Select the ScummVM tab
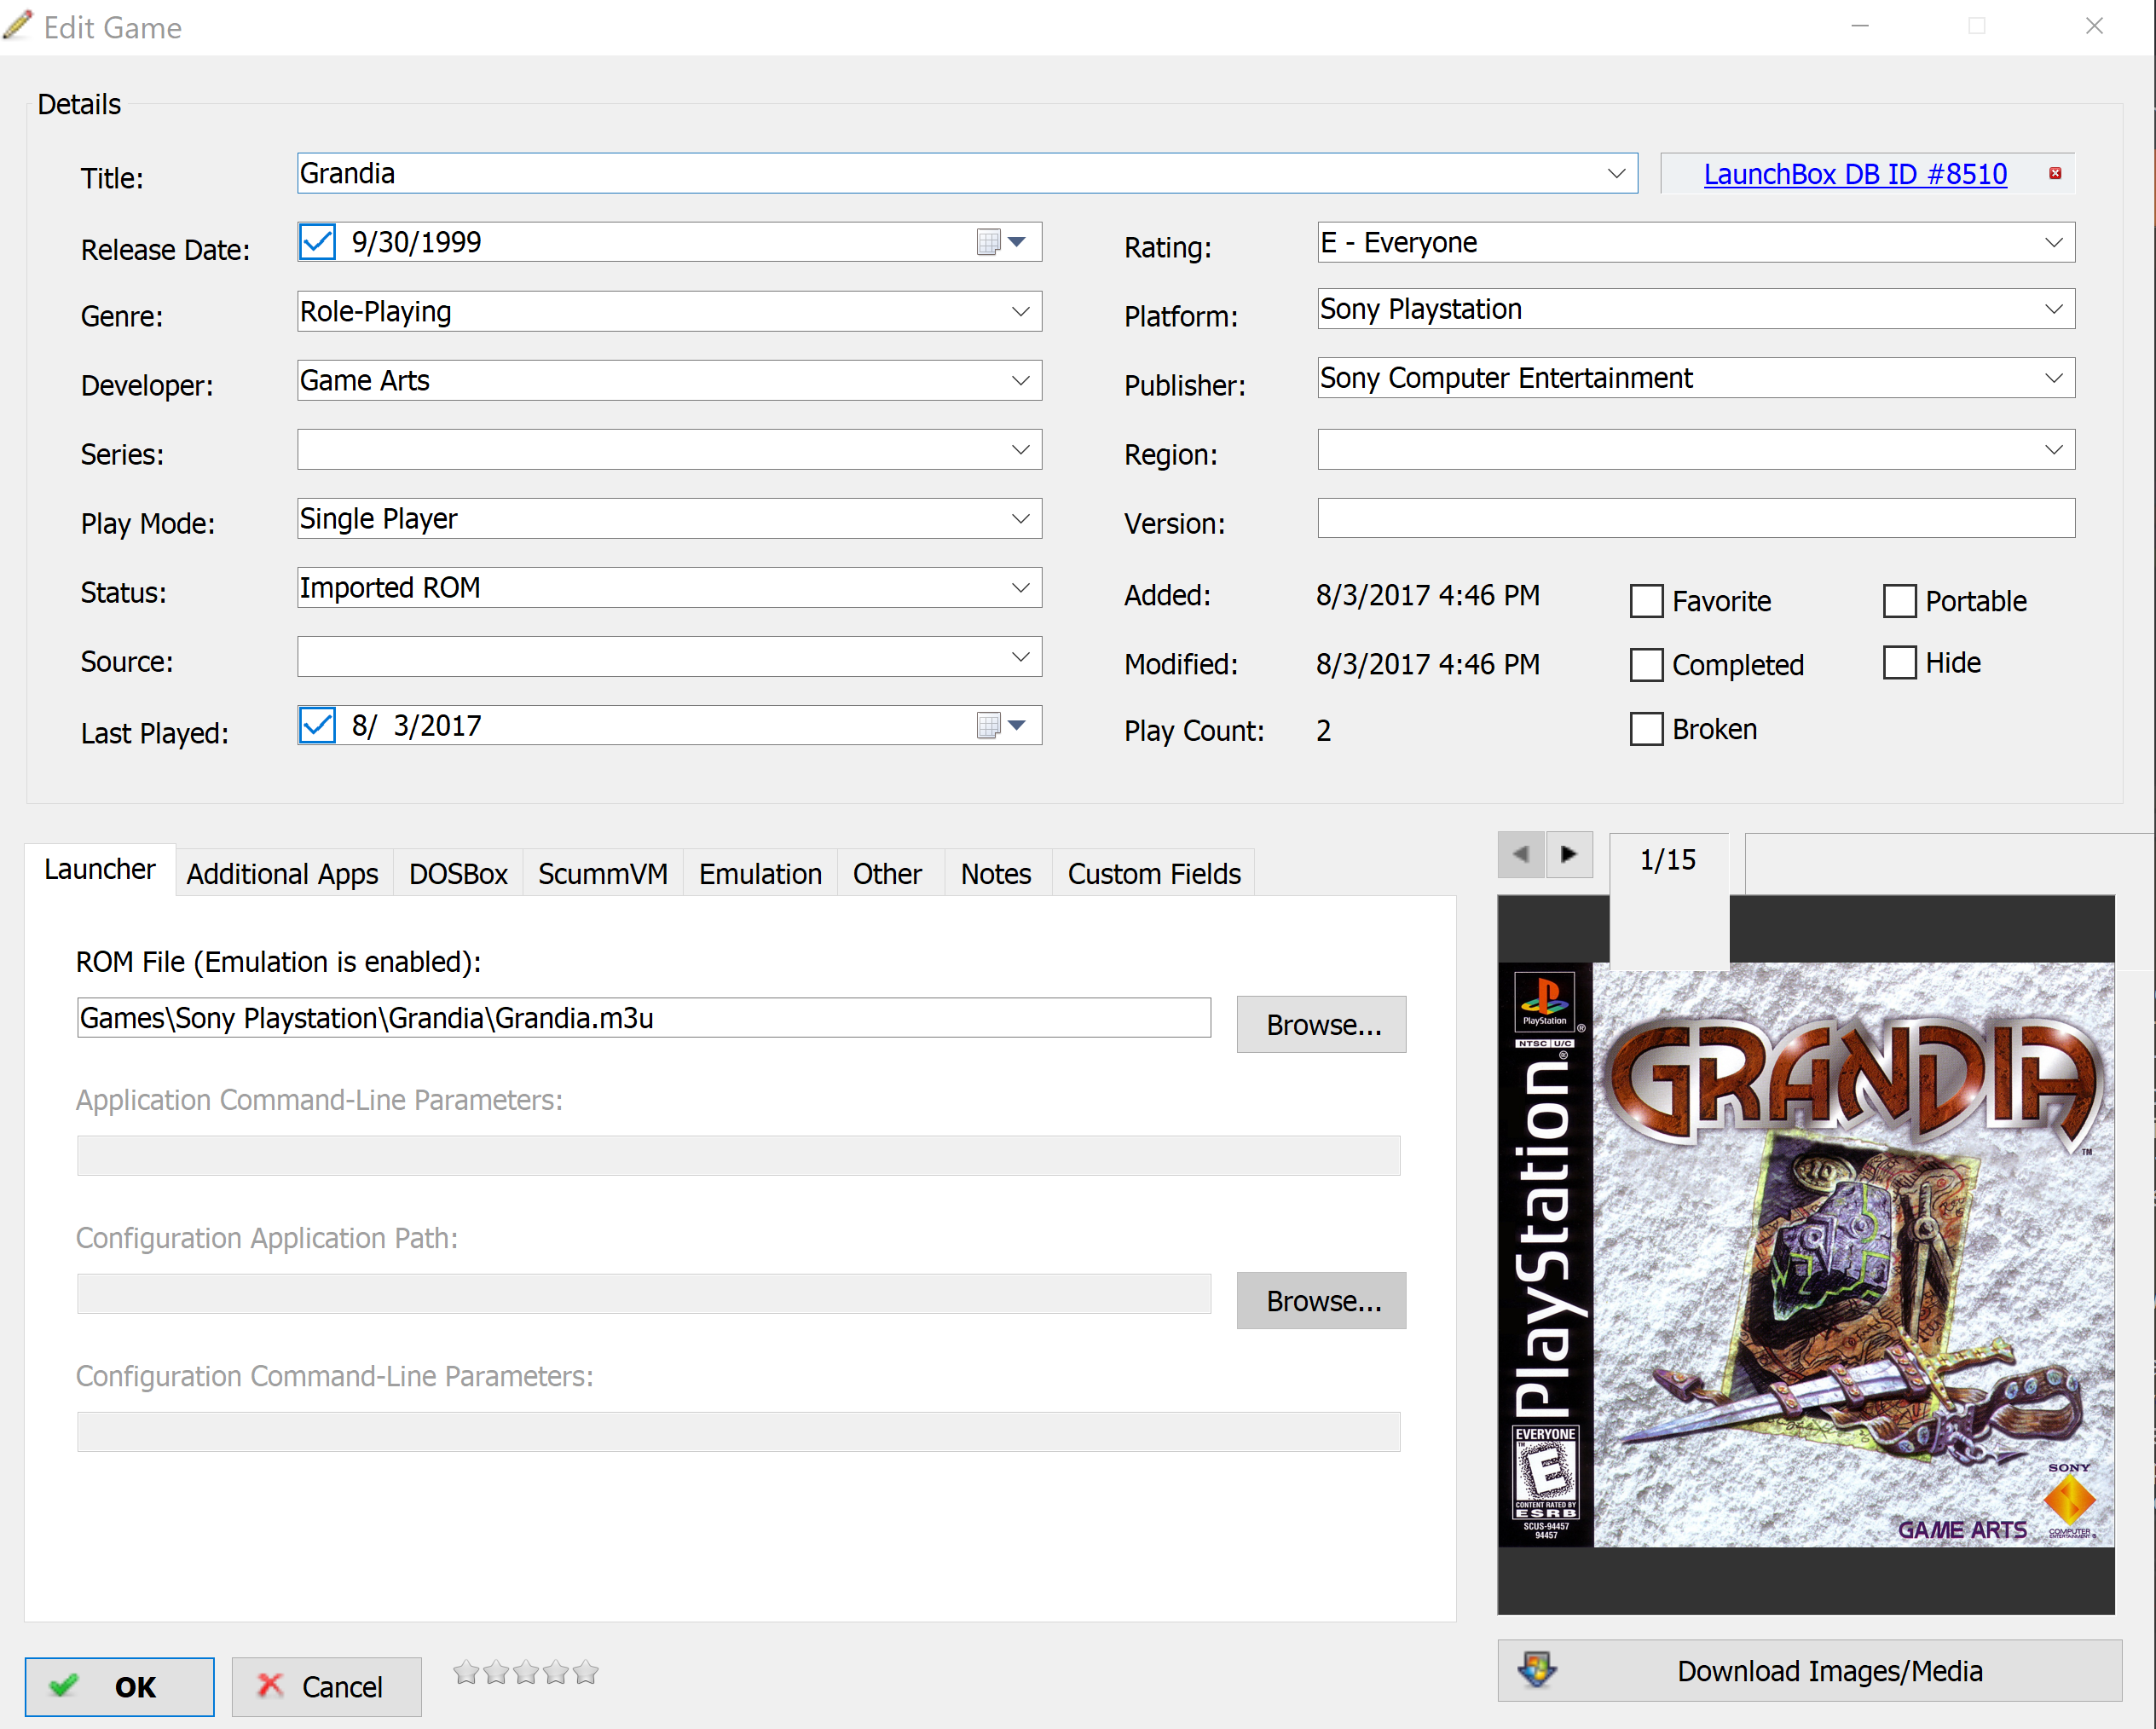The height and width of the screenshot is (1729, 2156). click(x=603, y=874)
